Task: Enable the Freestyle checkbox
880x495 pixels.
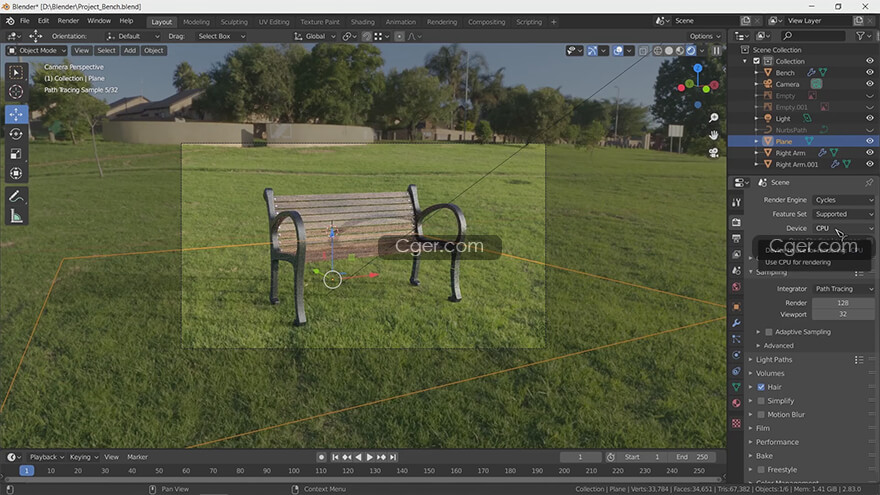Action: [x=761, y=470]
